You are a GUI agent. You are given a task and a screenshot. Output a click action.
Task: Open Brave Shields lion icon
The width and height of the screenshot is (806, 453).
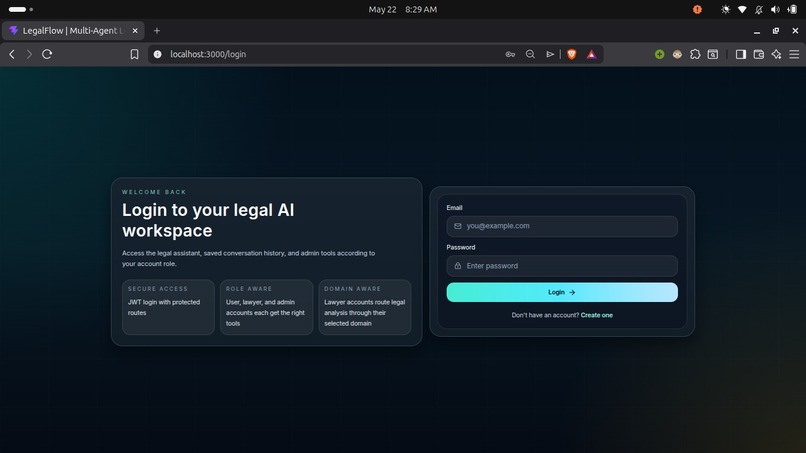pyautogui.click(x=571, y=54)
